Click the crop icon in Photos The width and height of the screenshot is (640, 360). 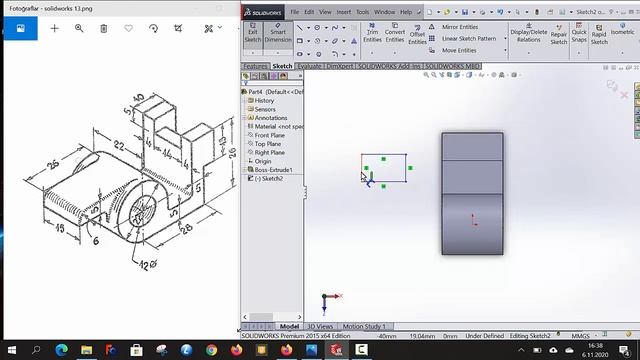178,28
